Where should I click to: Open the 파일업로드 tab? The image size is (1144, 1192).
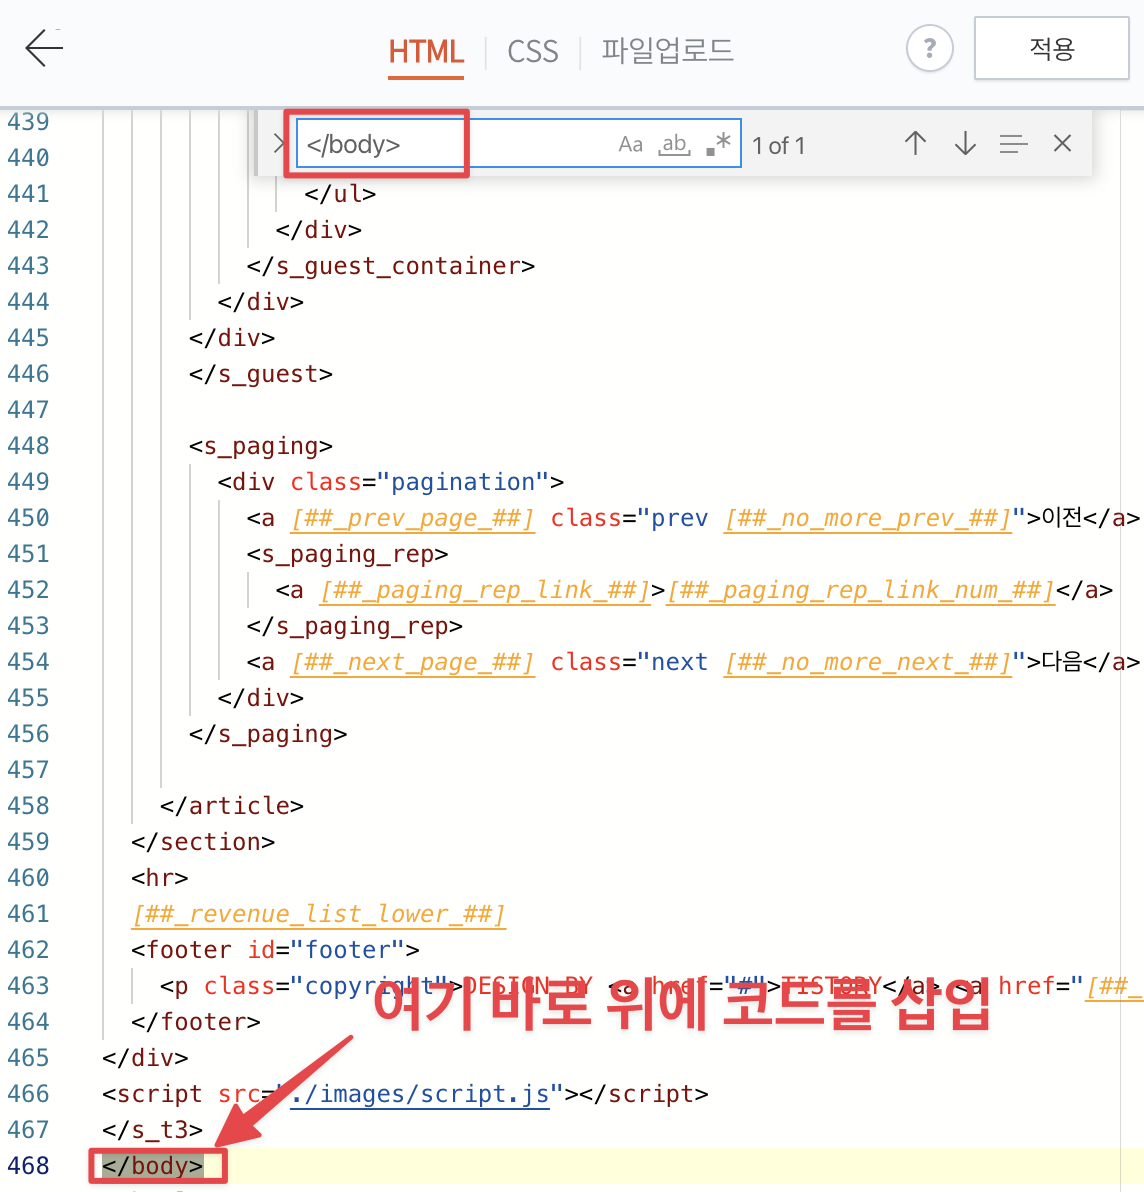click(x=667, y=51)
